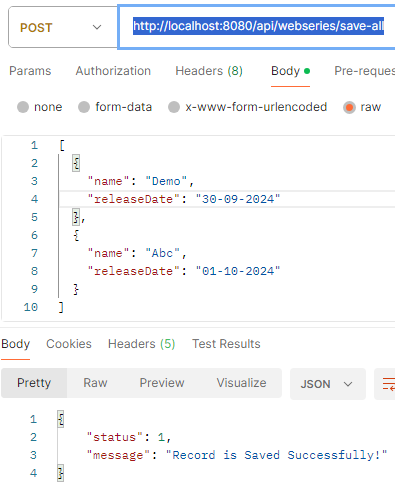Open the response Cookies tab
The image size is (395, 485).
(69, 344)
